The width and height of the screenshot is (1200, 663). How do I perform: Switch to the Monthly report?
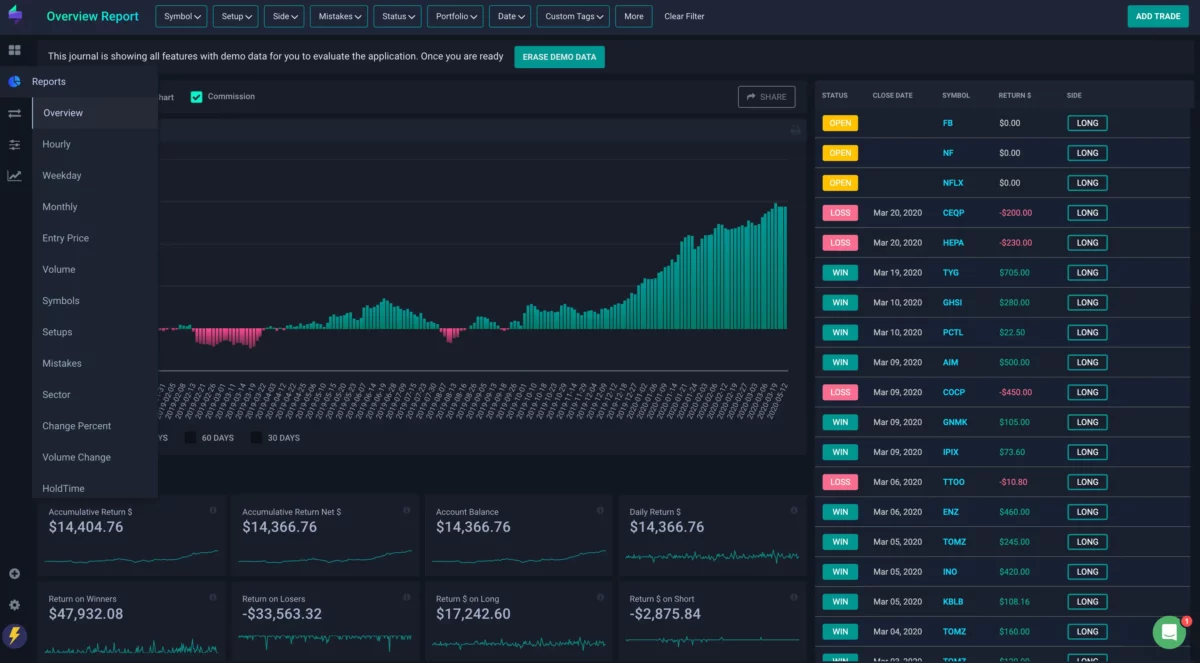[60, 206]
